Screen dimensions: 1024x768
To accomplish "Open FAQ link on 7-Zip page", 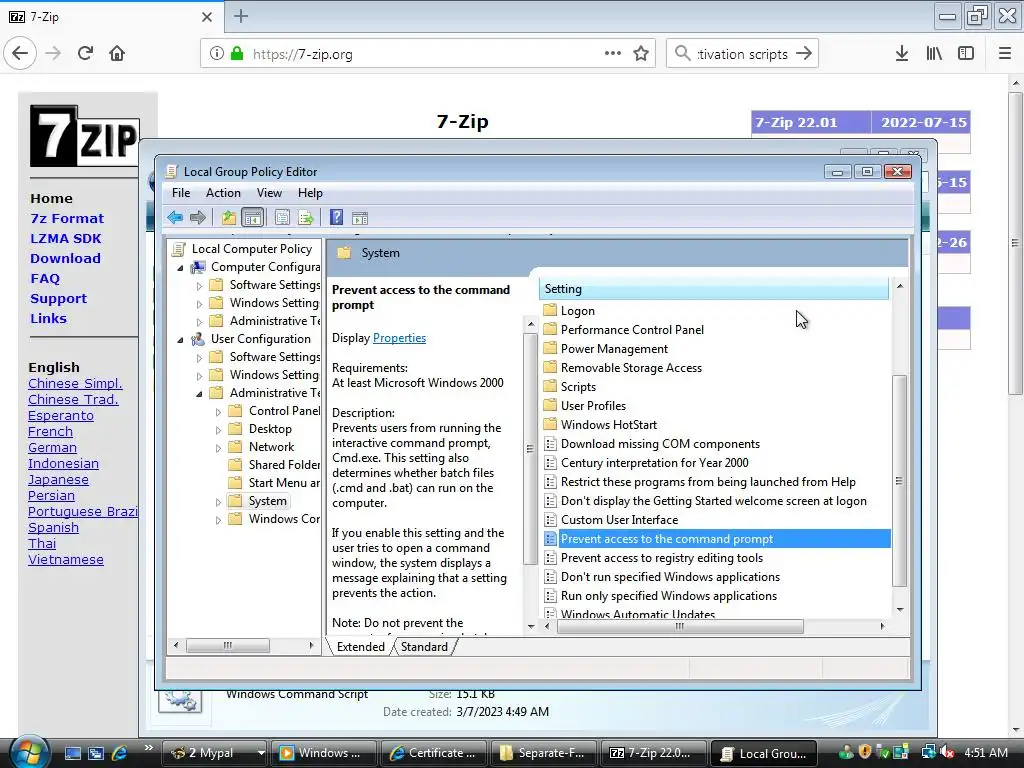I will click(x=45, y=279).
